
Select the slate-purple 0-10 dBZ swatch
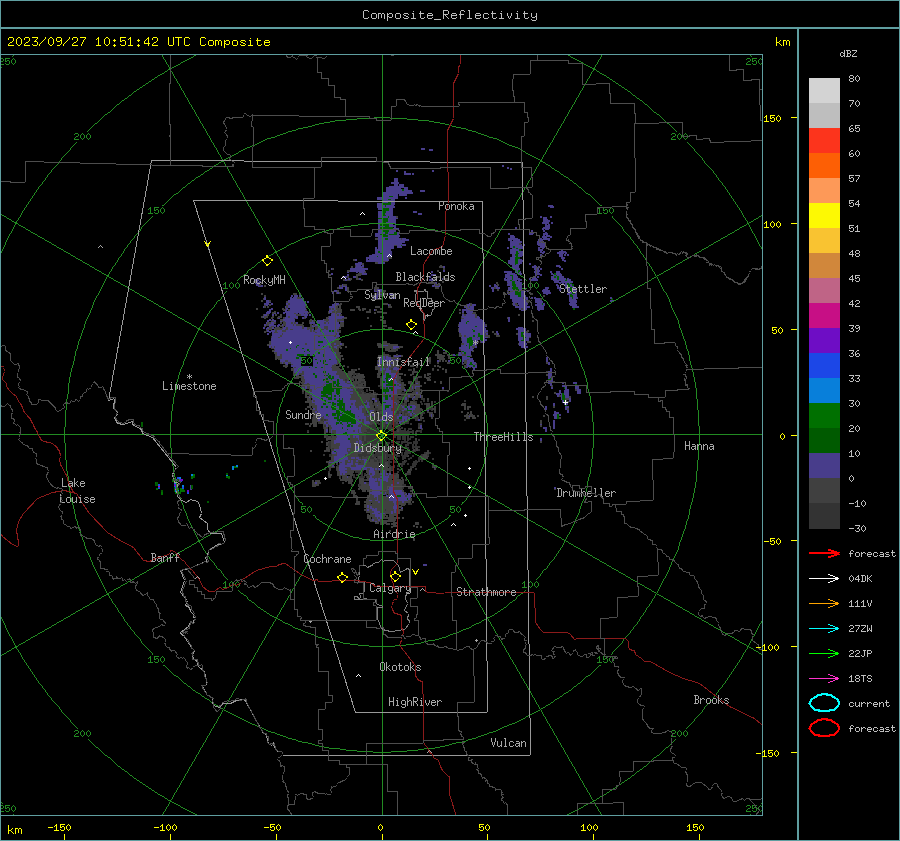(x=824, y=466)
